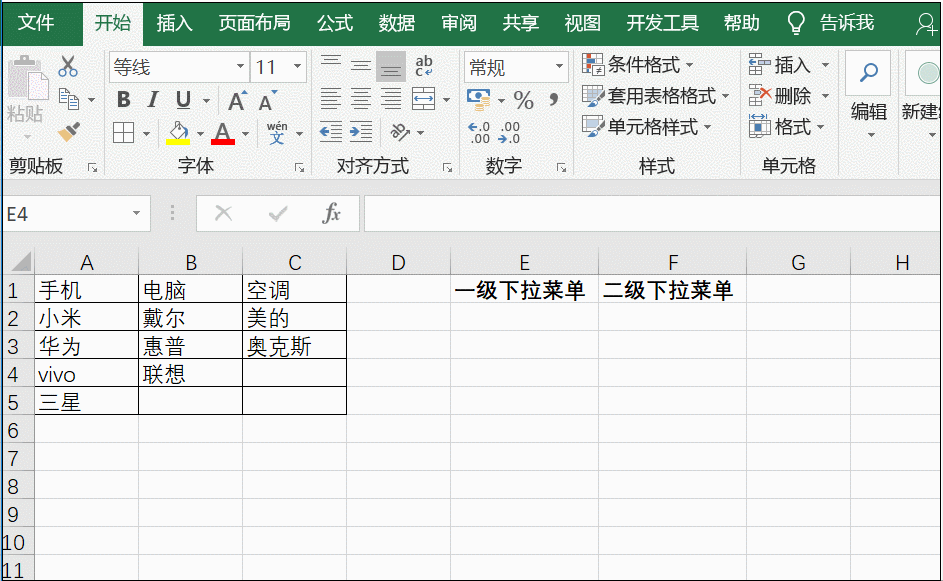943x581 pixels.
Task: Open alignment group dialog launcher
Action: click(x=447, y=168)
